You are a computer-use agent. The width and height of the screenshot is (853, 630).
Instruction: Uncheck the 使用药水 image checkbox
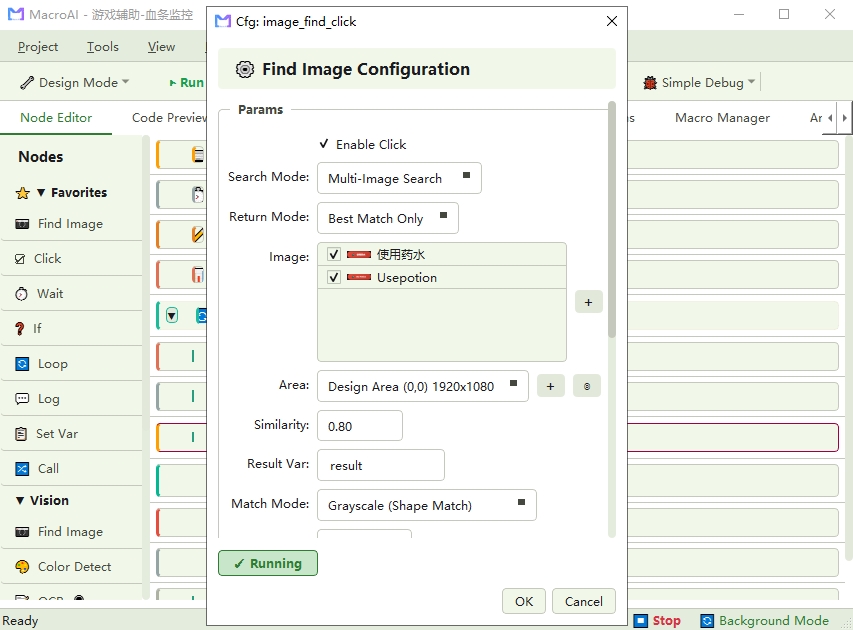(x=334, y=255)
